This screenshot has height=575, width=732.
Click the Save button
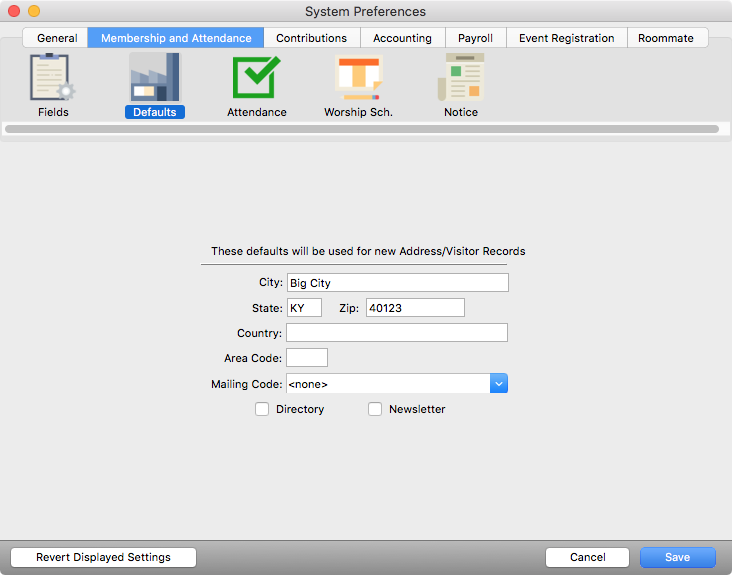pyautogui.click(x=677, y=557)
